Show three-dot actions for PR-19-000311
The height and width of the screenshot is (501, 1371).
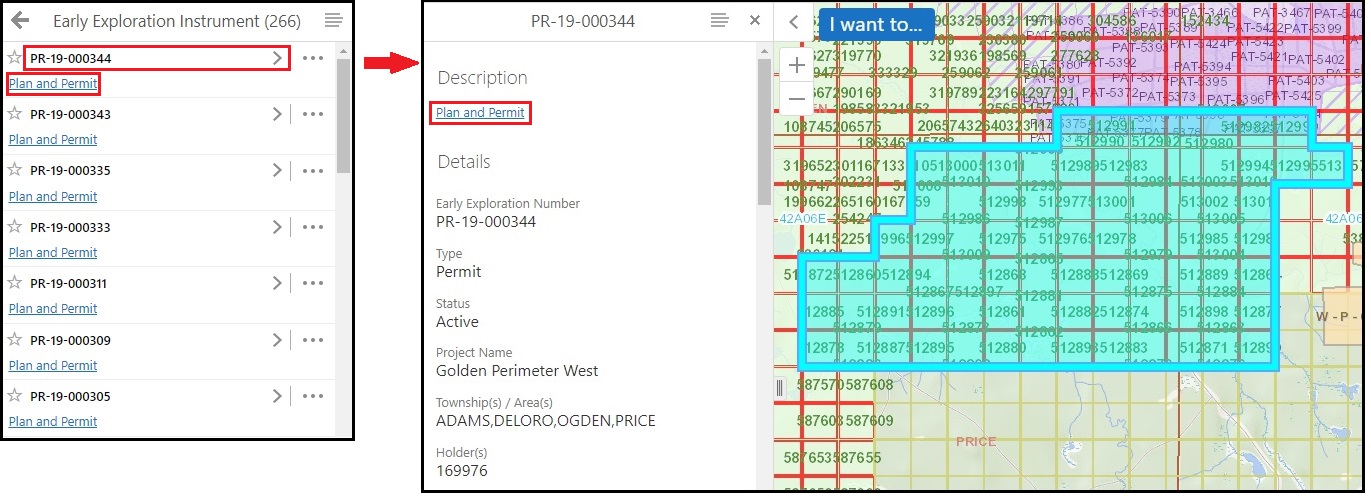click(313, 284)
